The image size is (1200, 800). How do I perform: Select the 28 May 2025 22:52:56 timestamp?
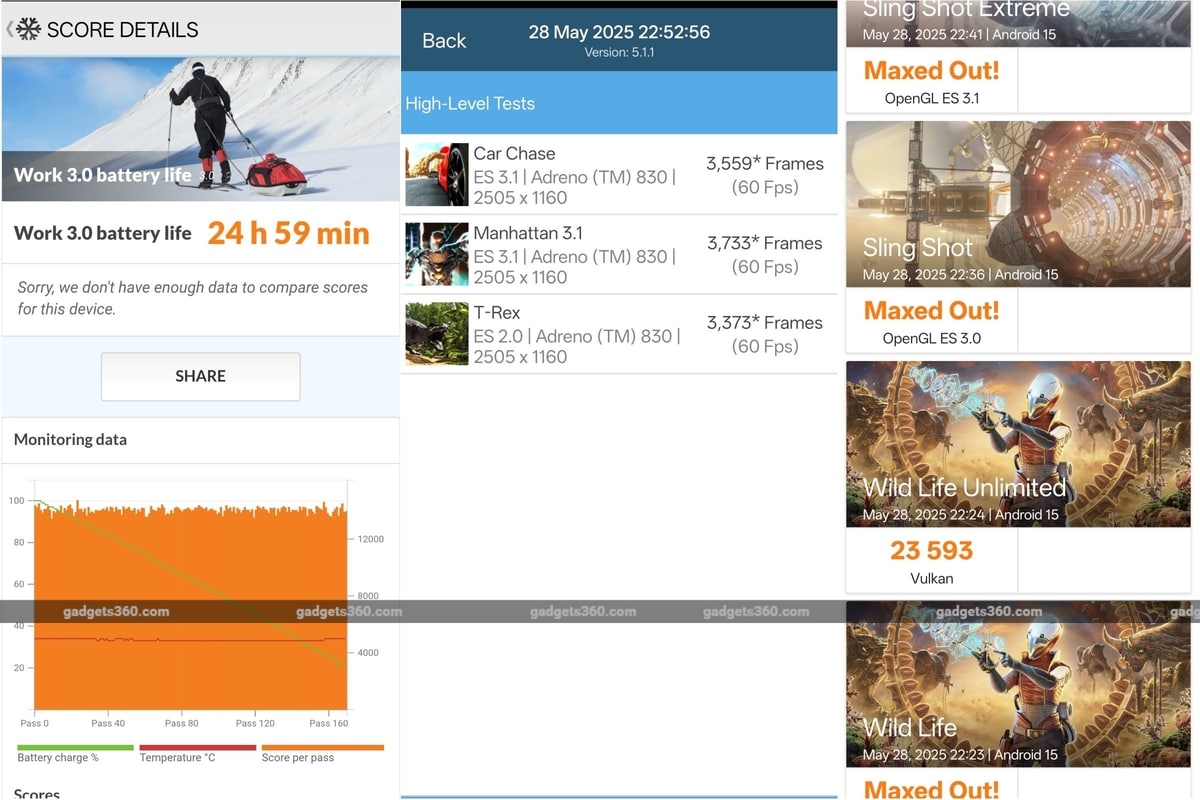point(619,32)
